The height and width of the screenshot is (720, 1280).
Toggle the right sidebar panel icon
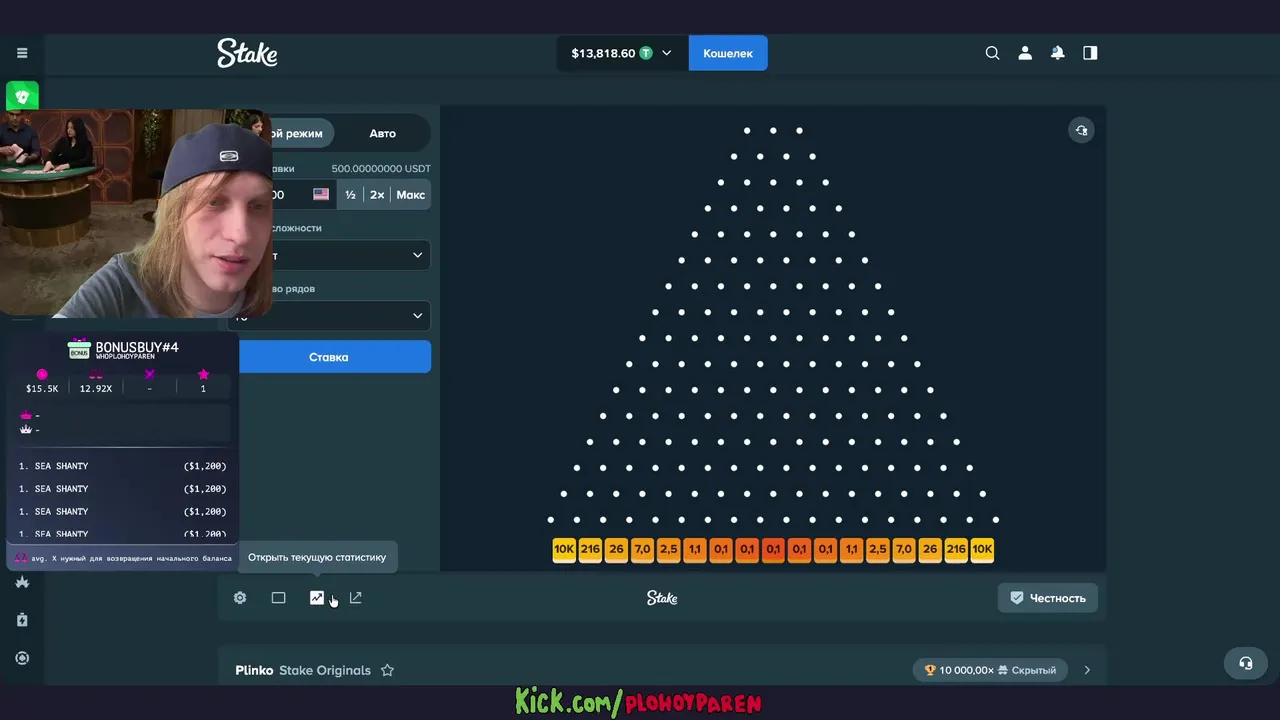[x=1090, y=53]
